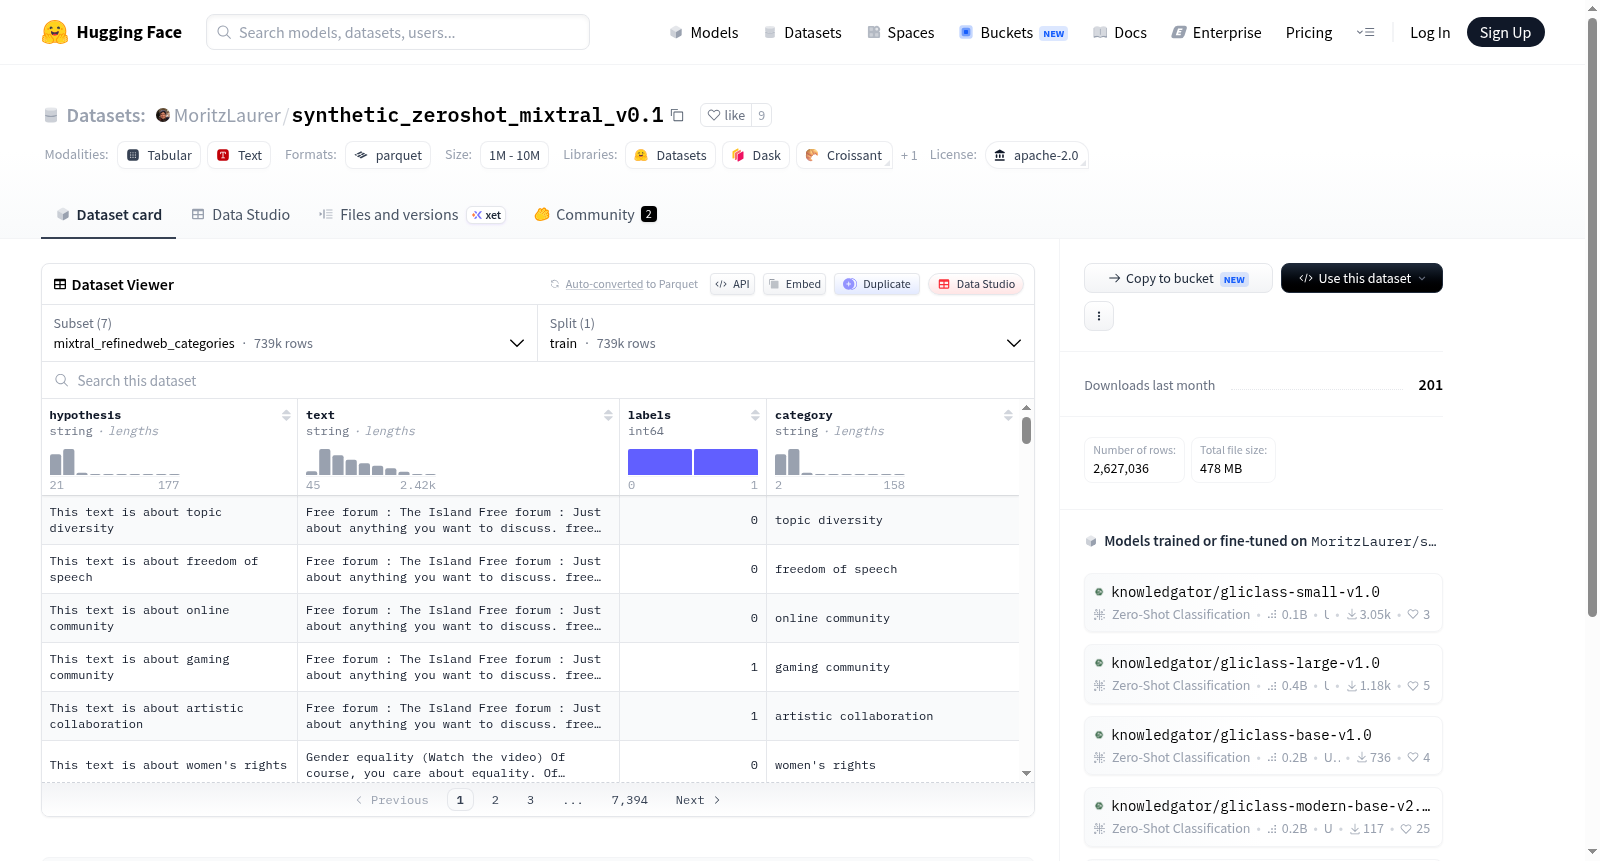The width and height of the screenshot is (1600, 861).
Task: Choose the parquet format tag
Action: (388, 155)
